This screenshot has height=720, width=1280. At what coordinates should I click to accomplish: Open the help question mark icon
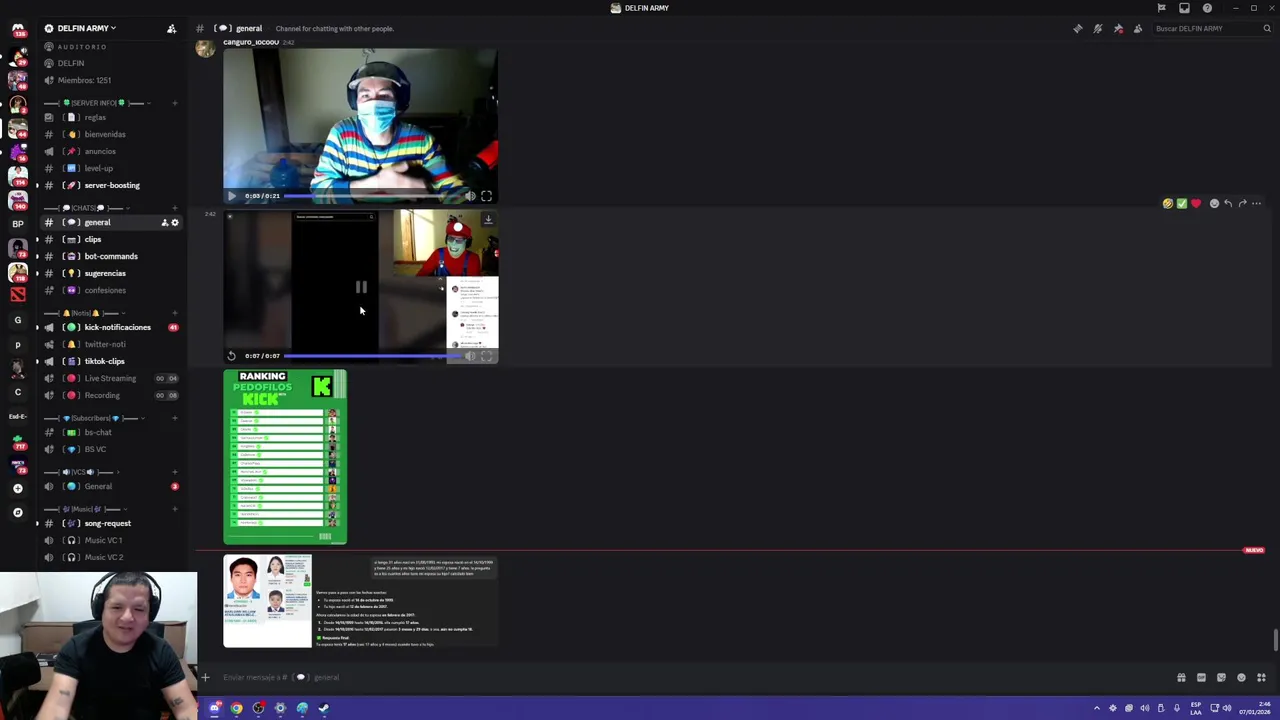[x=1207, y=8]
